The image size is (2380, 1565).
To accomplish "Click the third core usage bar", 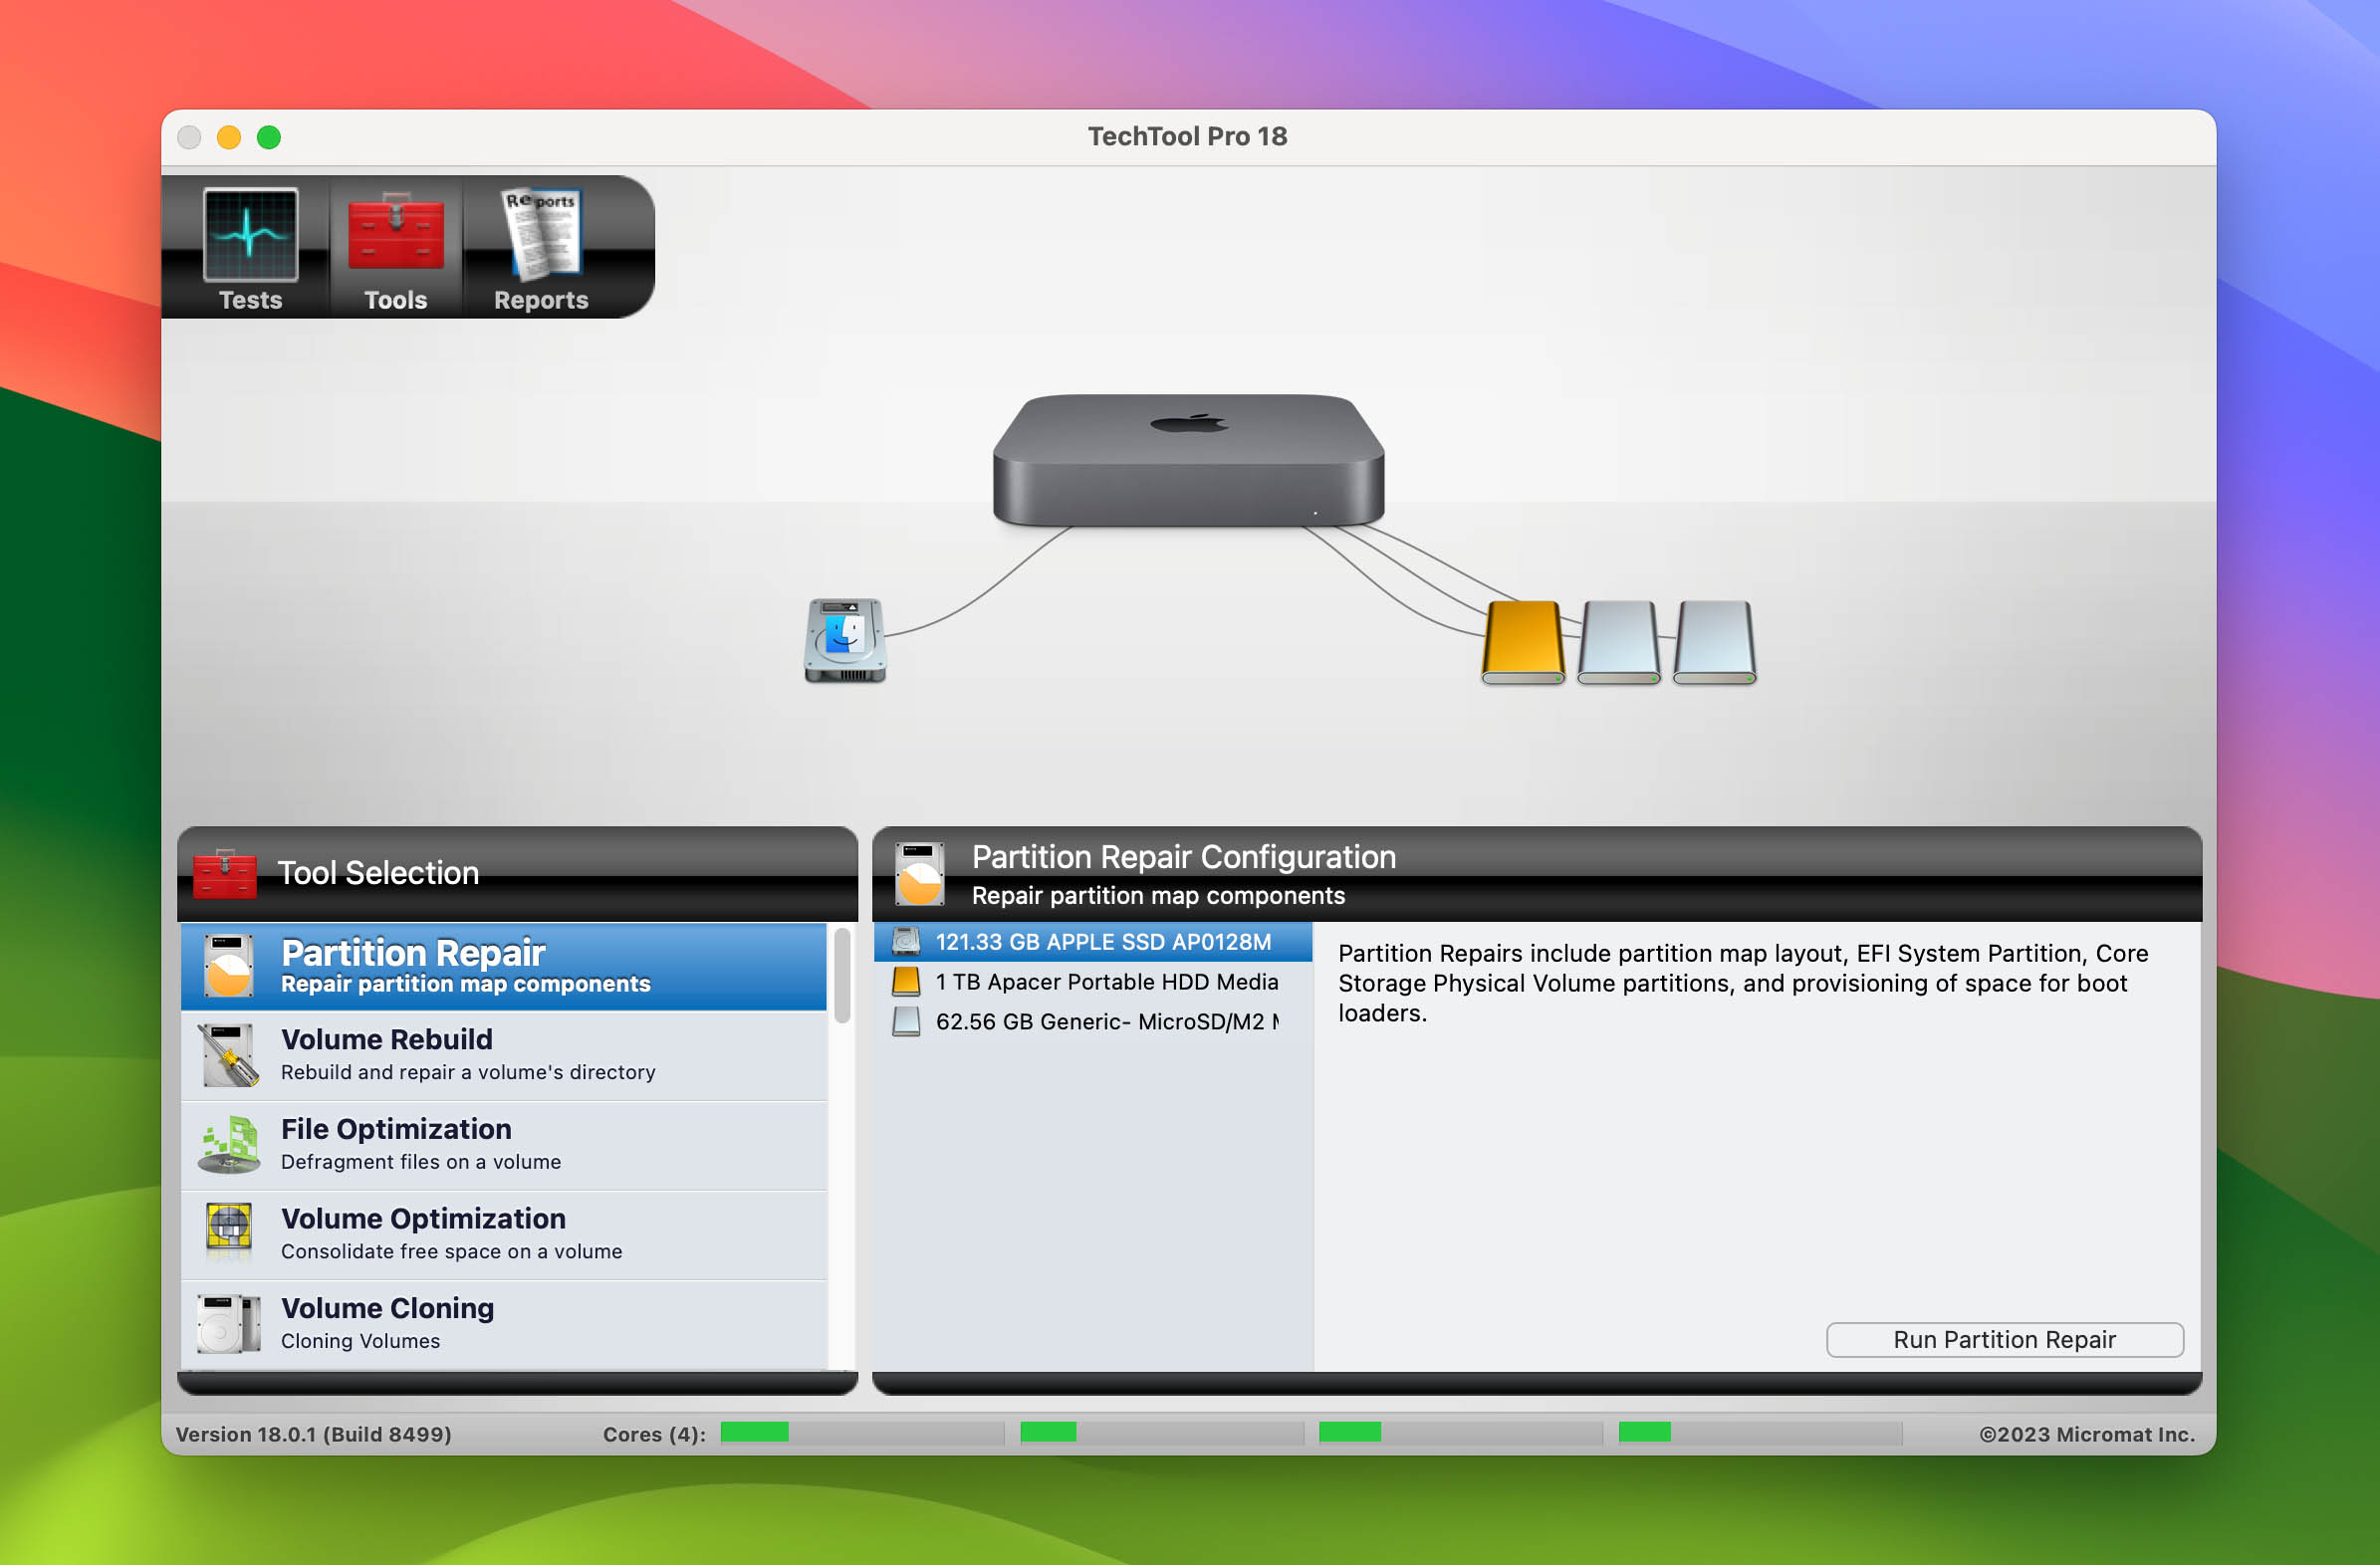I will [1461, 1433].
